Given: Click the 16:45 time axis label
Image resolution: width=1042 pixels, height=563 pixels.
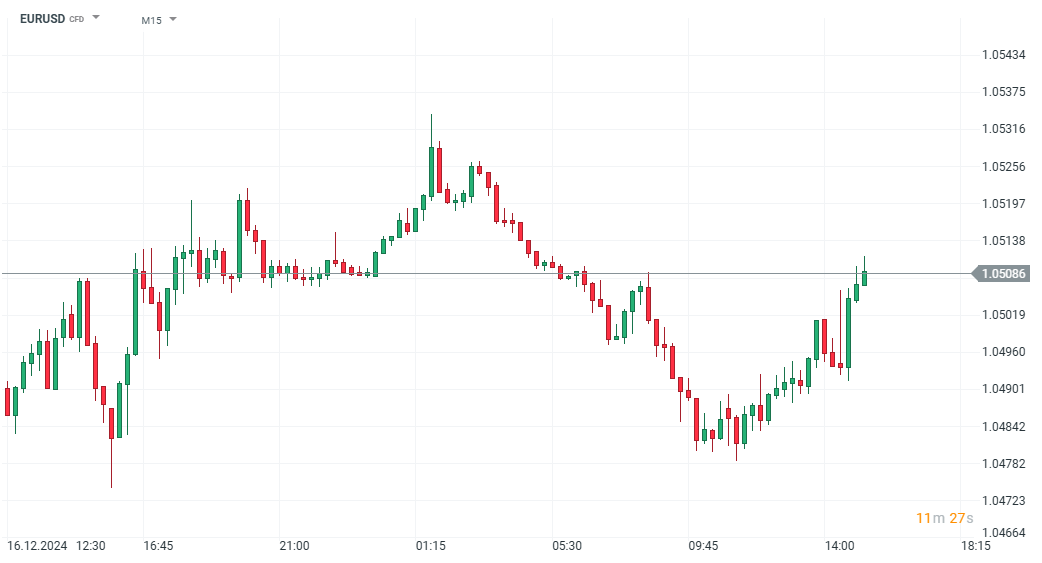Looking at the screenshot, I should (158, 546).
